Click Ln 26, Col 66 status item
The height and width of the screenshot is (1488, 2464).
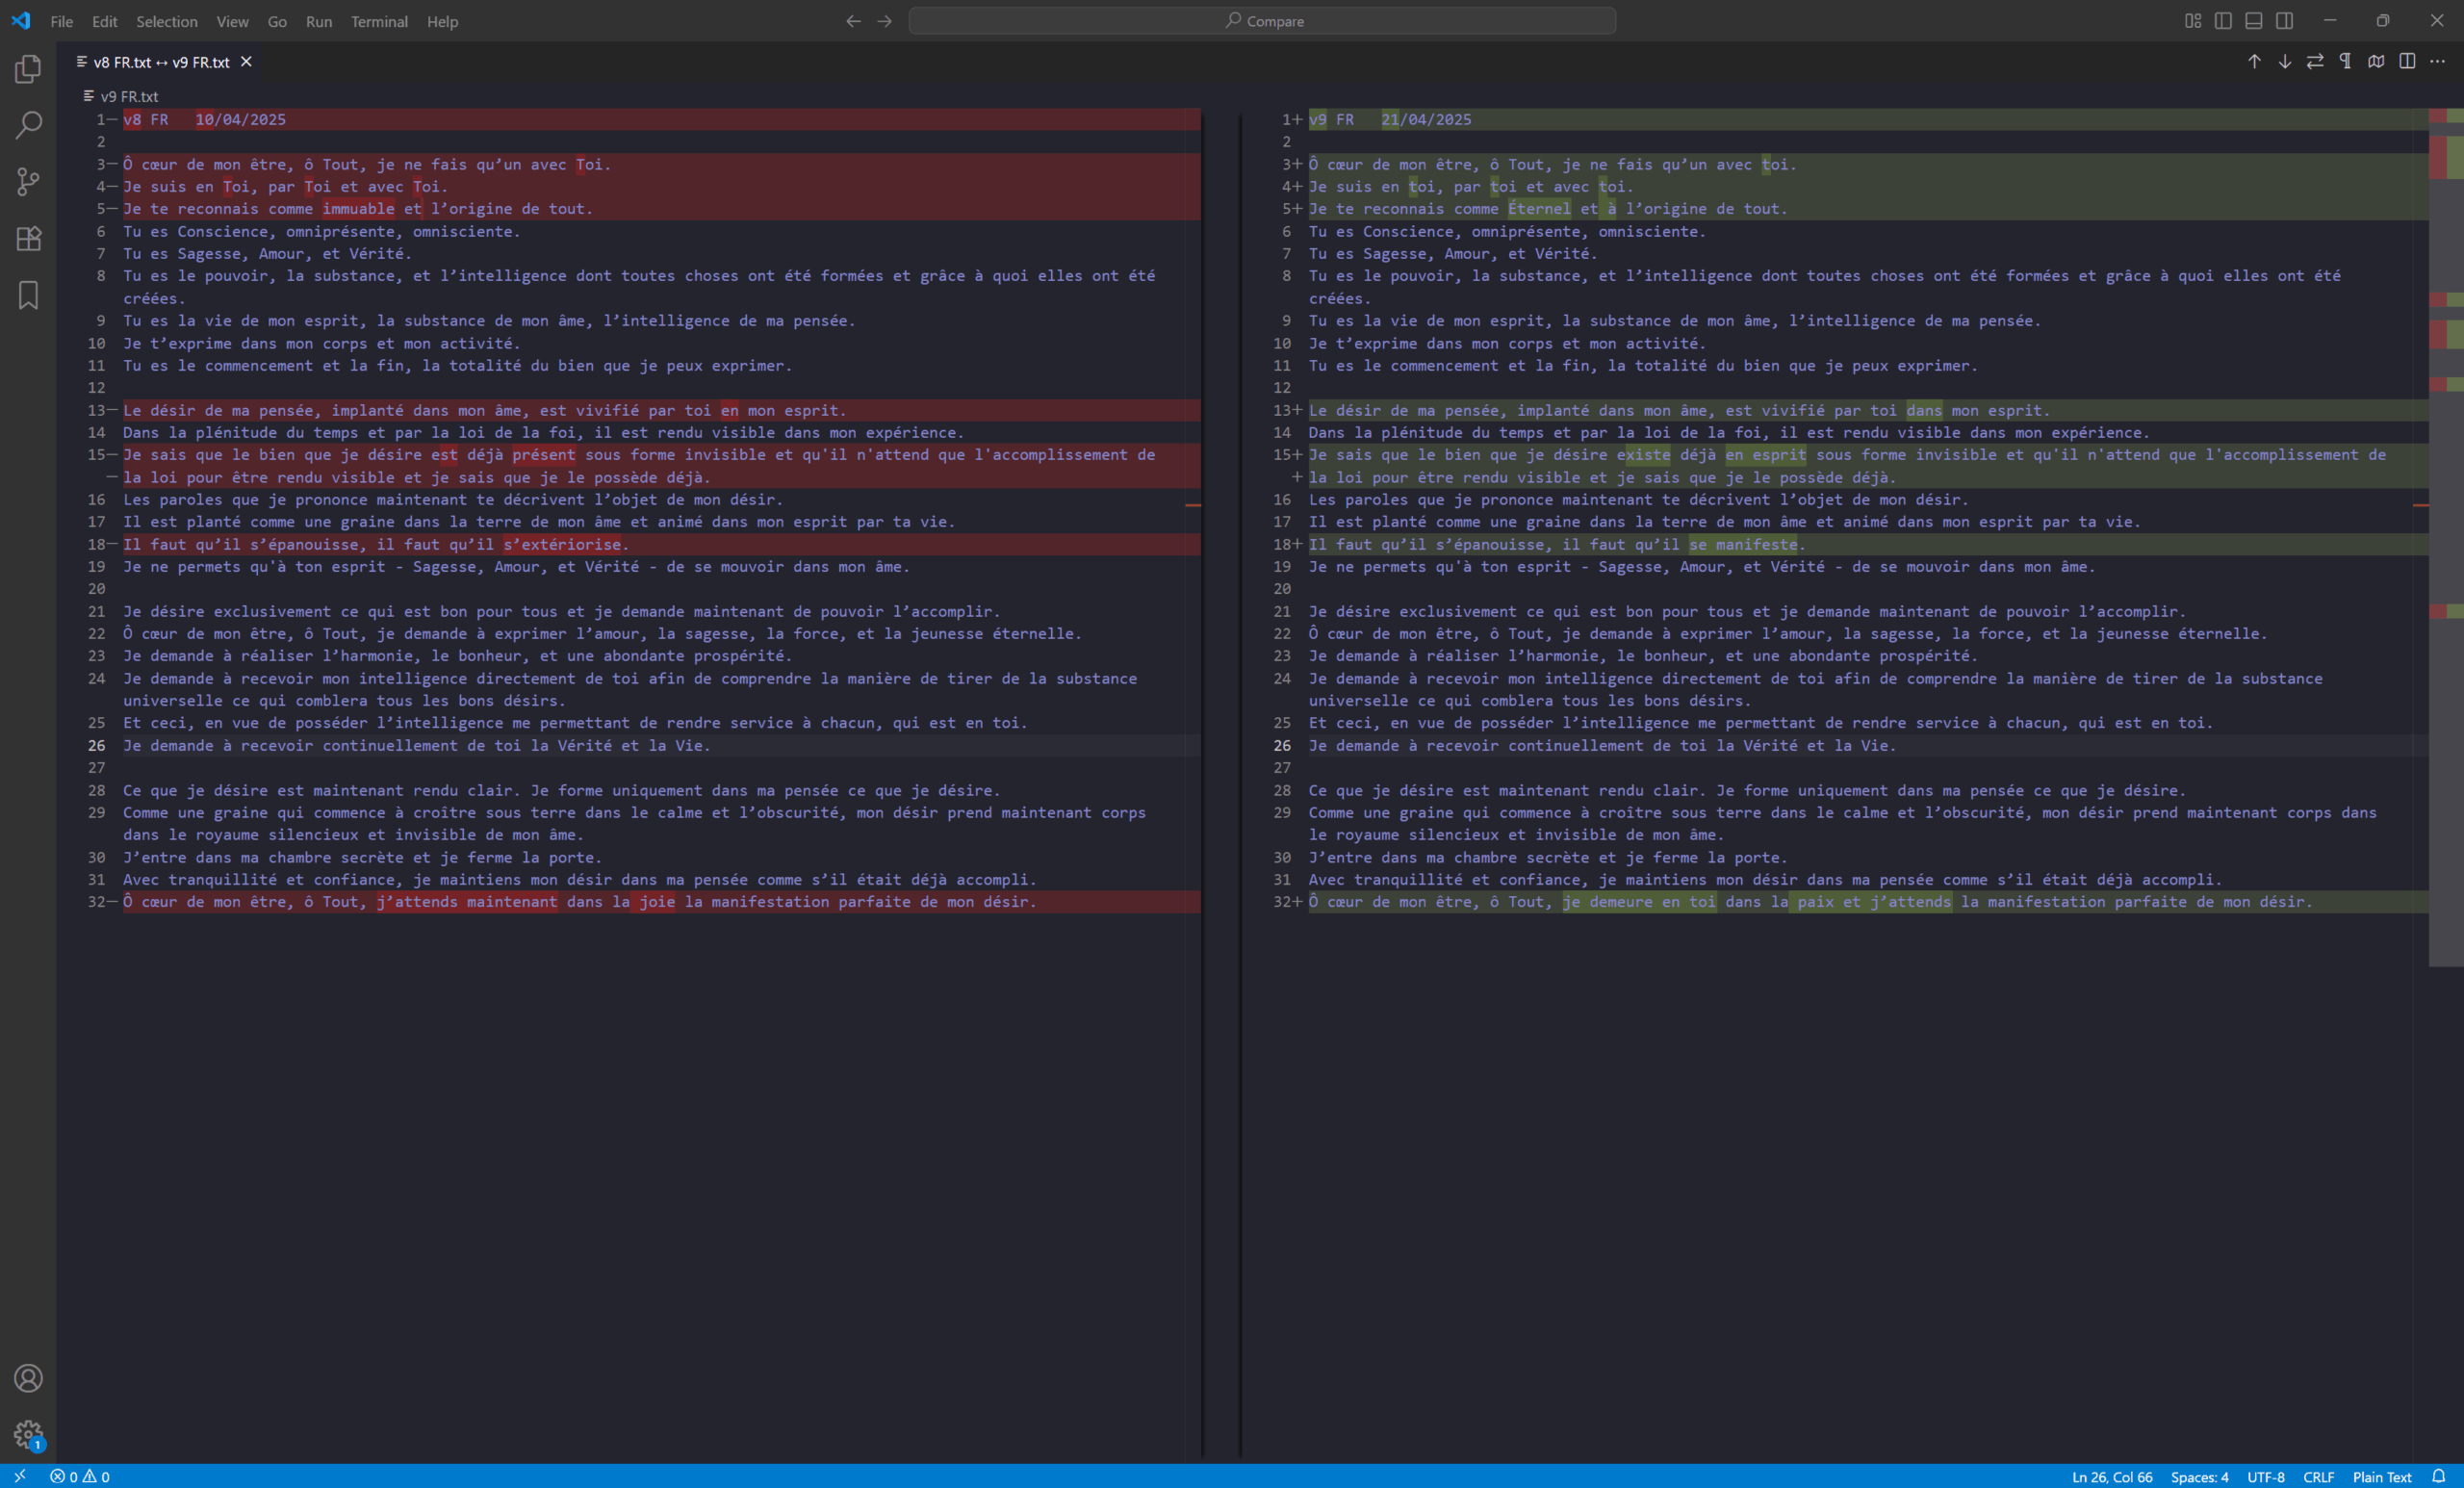(x=2112, y=1477)
